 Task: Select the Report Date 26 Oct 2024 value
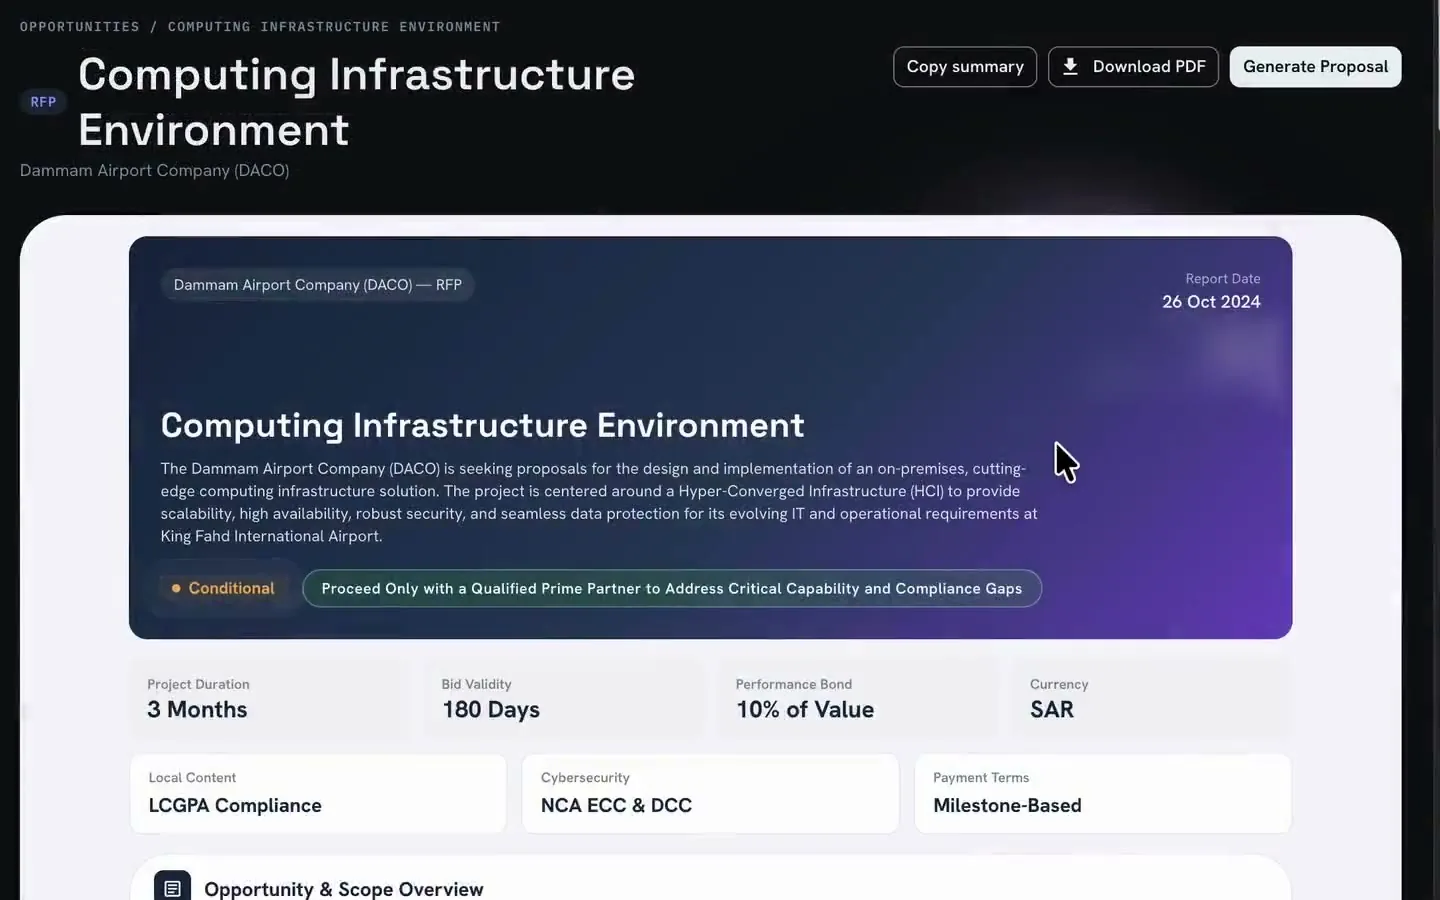click(1211, 302)
